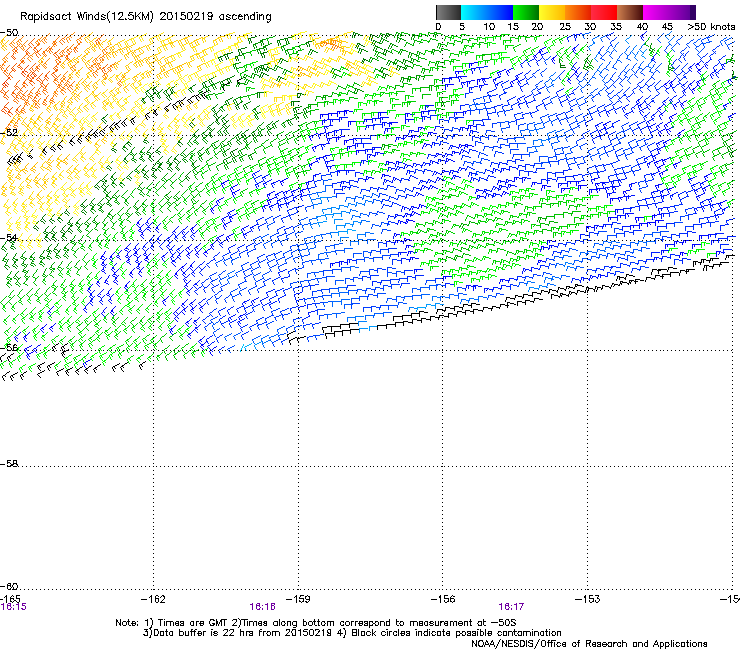
Task: Click the gray 0-5 knots color swatch
Action: 448,12
